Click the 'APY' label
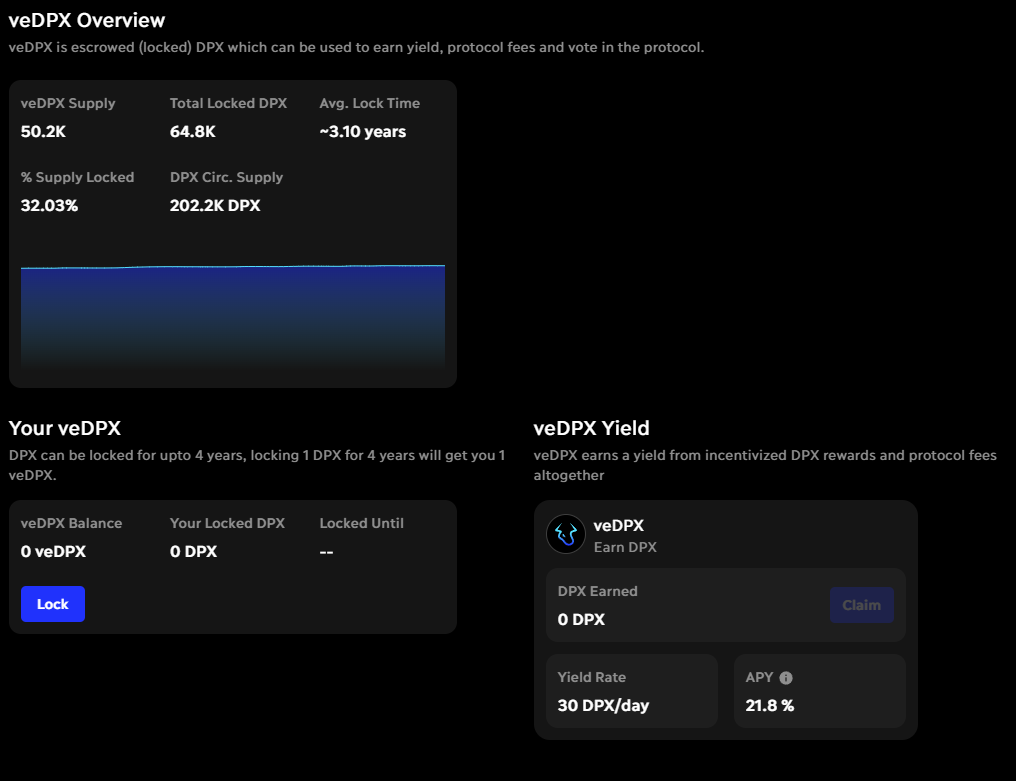1016x781 pixels. (x=759, y=677)
